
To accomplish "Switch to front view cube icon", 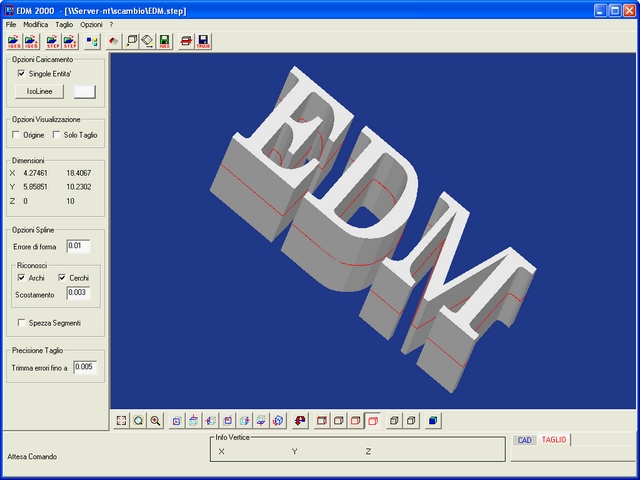I will click(x=177, y=420).
